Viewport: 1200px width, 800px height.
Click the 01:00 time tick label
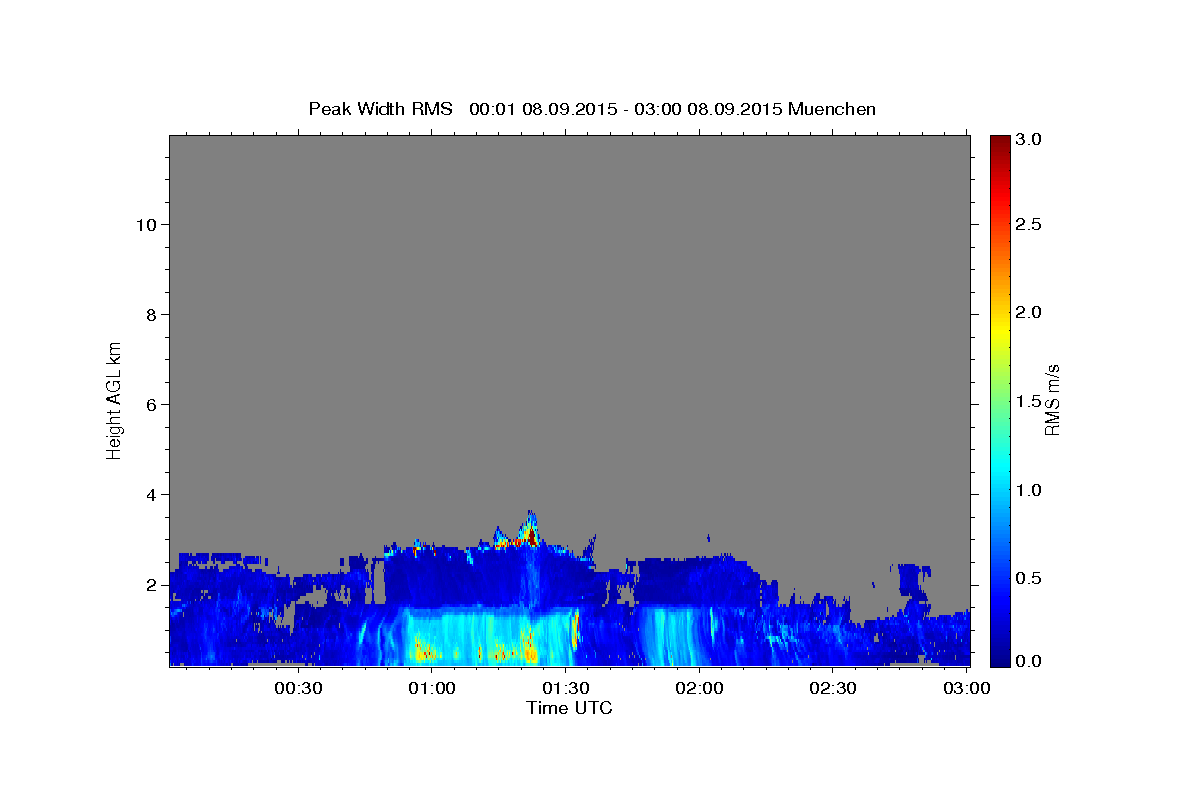pyautogui.click(x=432, y=688)
